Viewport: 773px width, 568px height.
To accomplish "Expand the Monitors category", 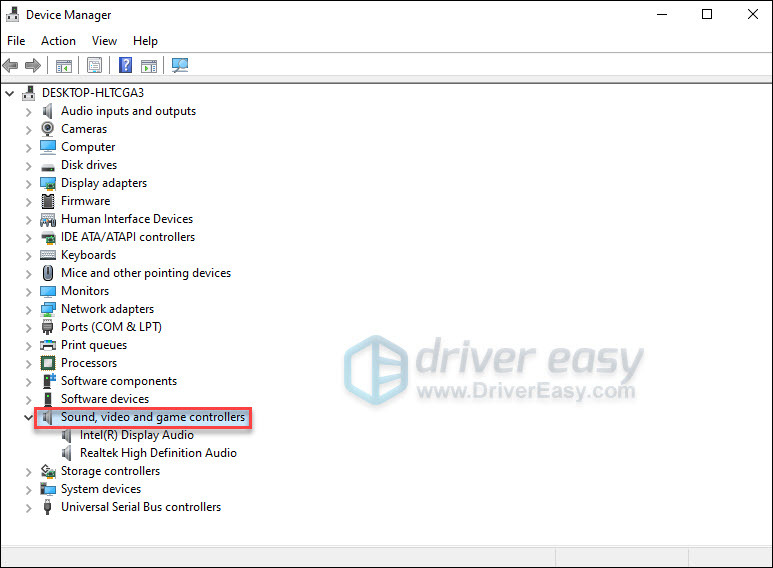I will 29,292.
